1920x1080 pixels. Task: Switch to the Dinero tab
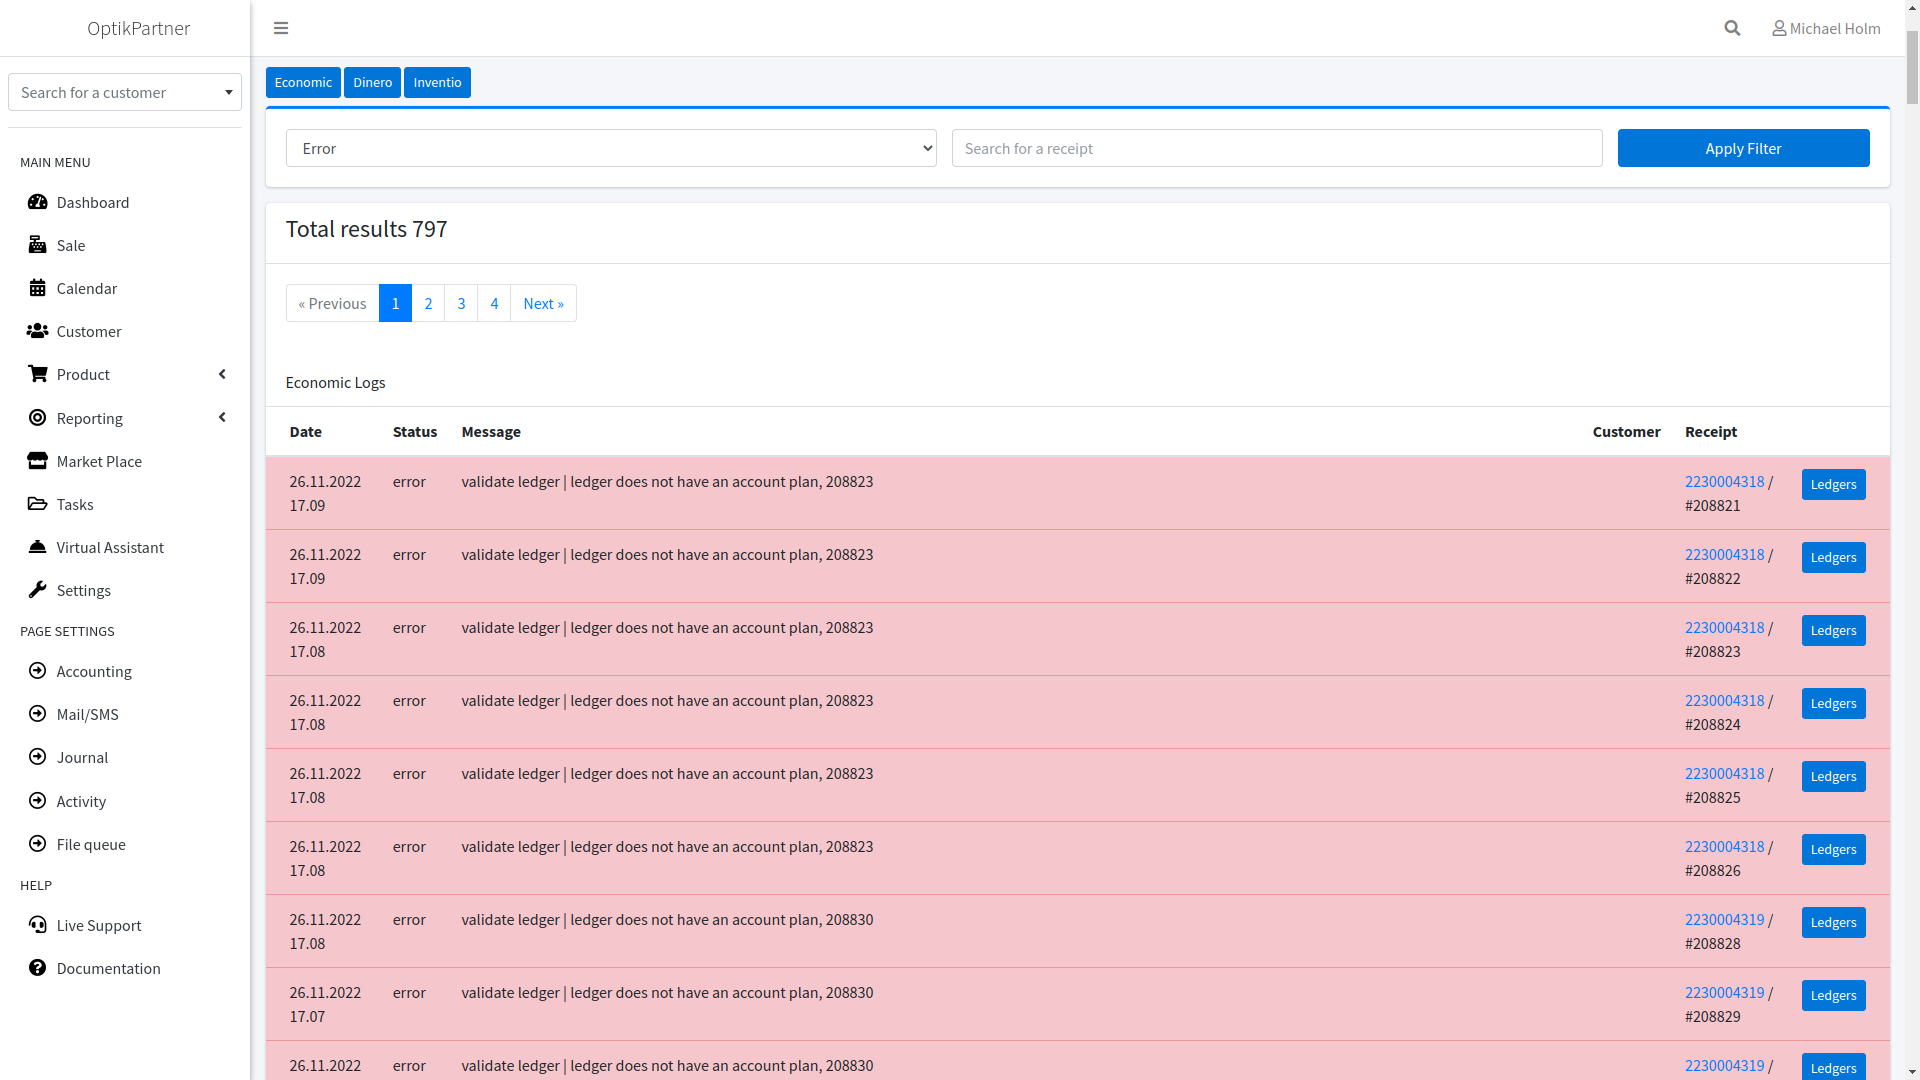click(x=372, y=82)
